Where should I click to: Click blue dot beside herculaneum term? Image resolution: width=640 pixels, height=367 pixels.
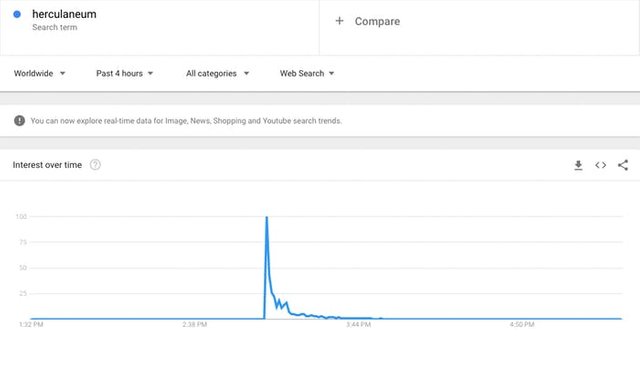coord(17,14)
